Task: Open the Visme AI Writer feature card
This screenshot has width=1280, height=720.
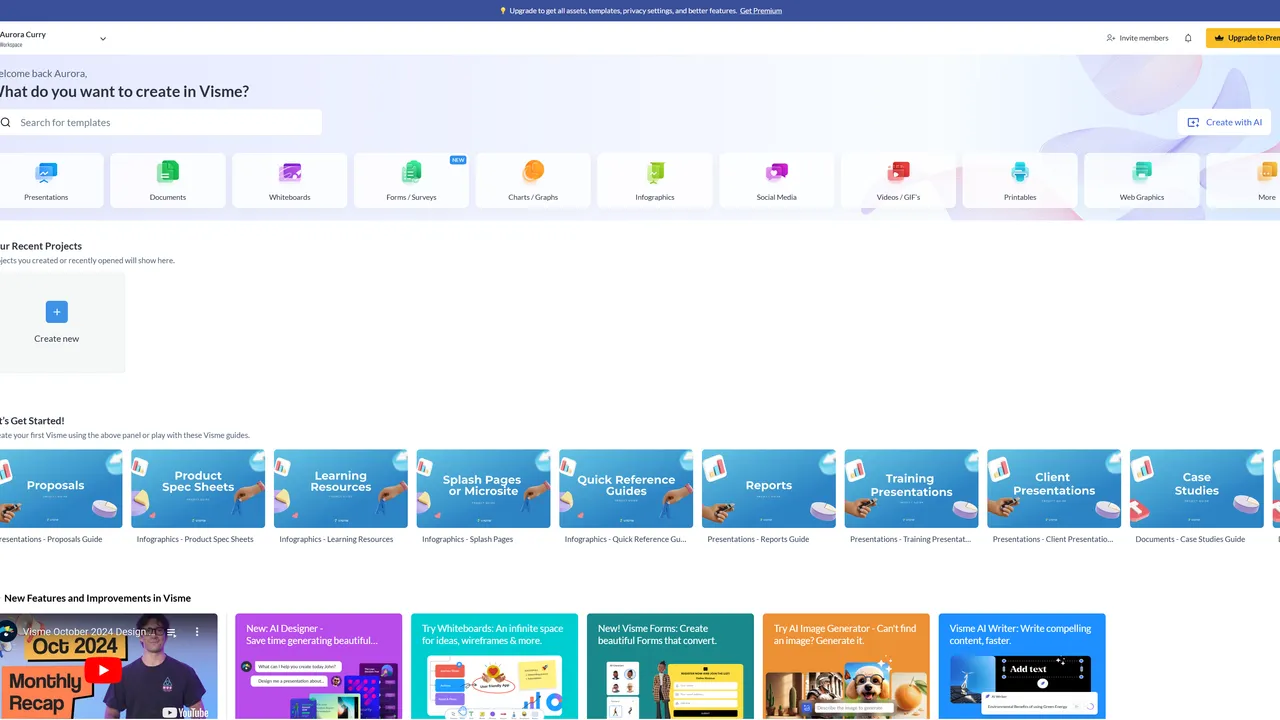Action: tap(1022, 666)
